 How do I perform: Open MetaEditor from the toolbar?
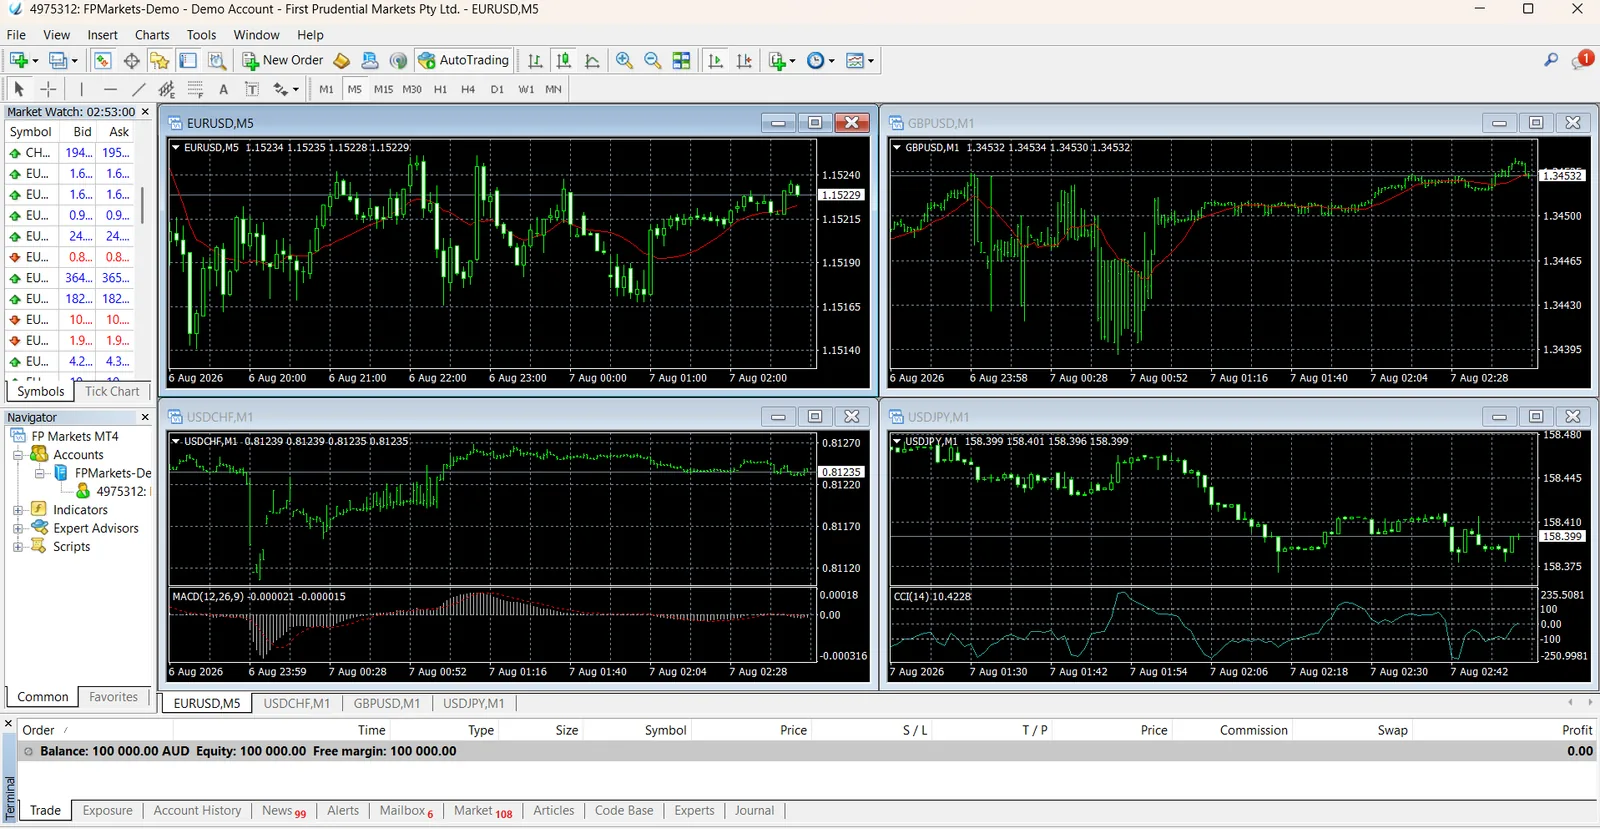[x=341, y=60]
